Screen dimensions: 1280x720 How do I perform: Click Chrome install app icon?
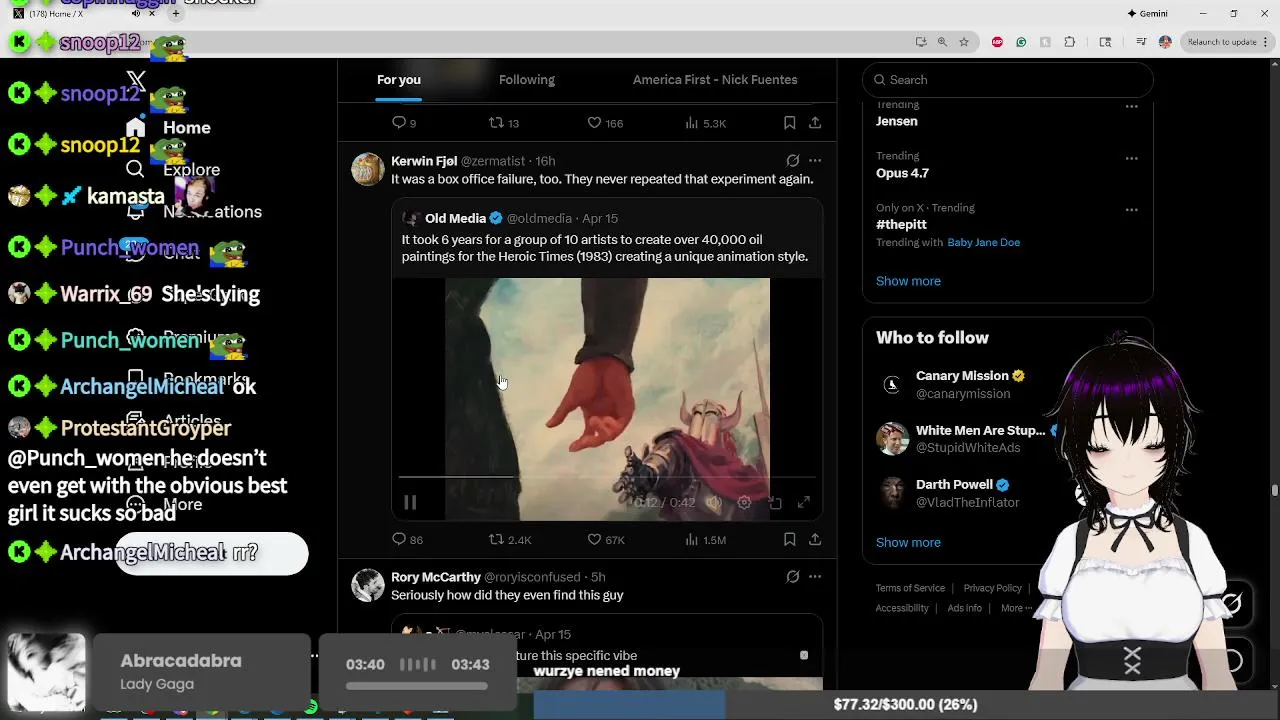click(921, 42)
